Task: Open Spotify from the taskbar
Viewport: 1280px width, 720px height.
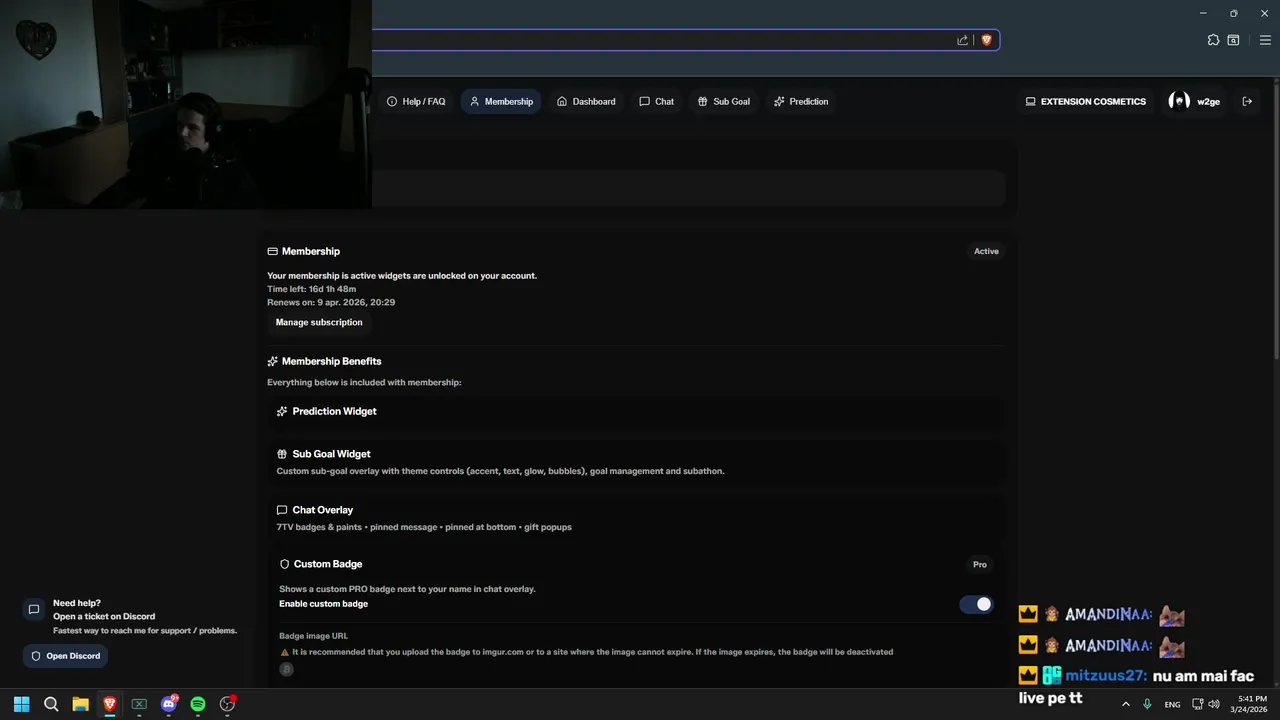Action: [x=198, y=704]
